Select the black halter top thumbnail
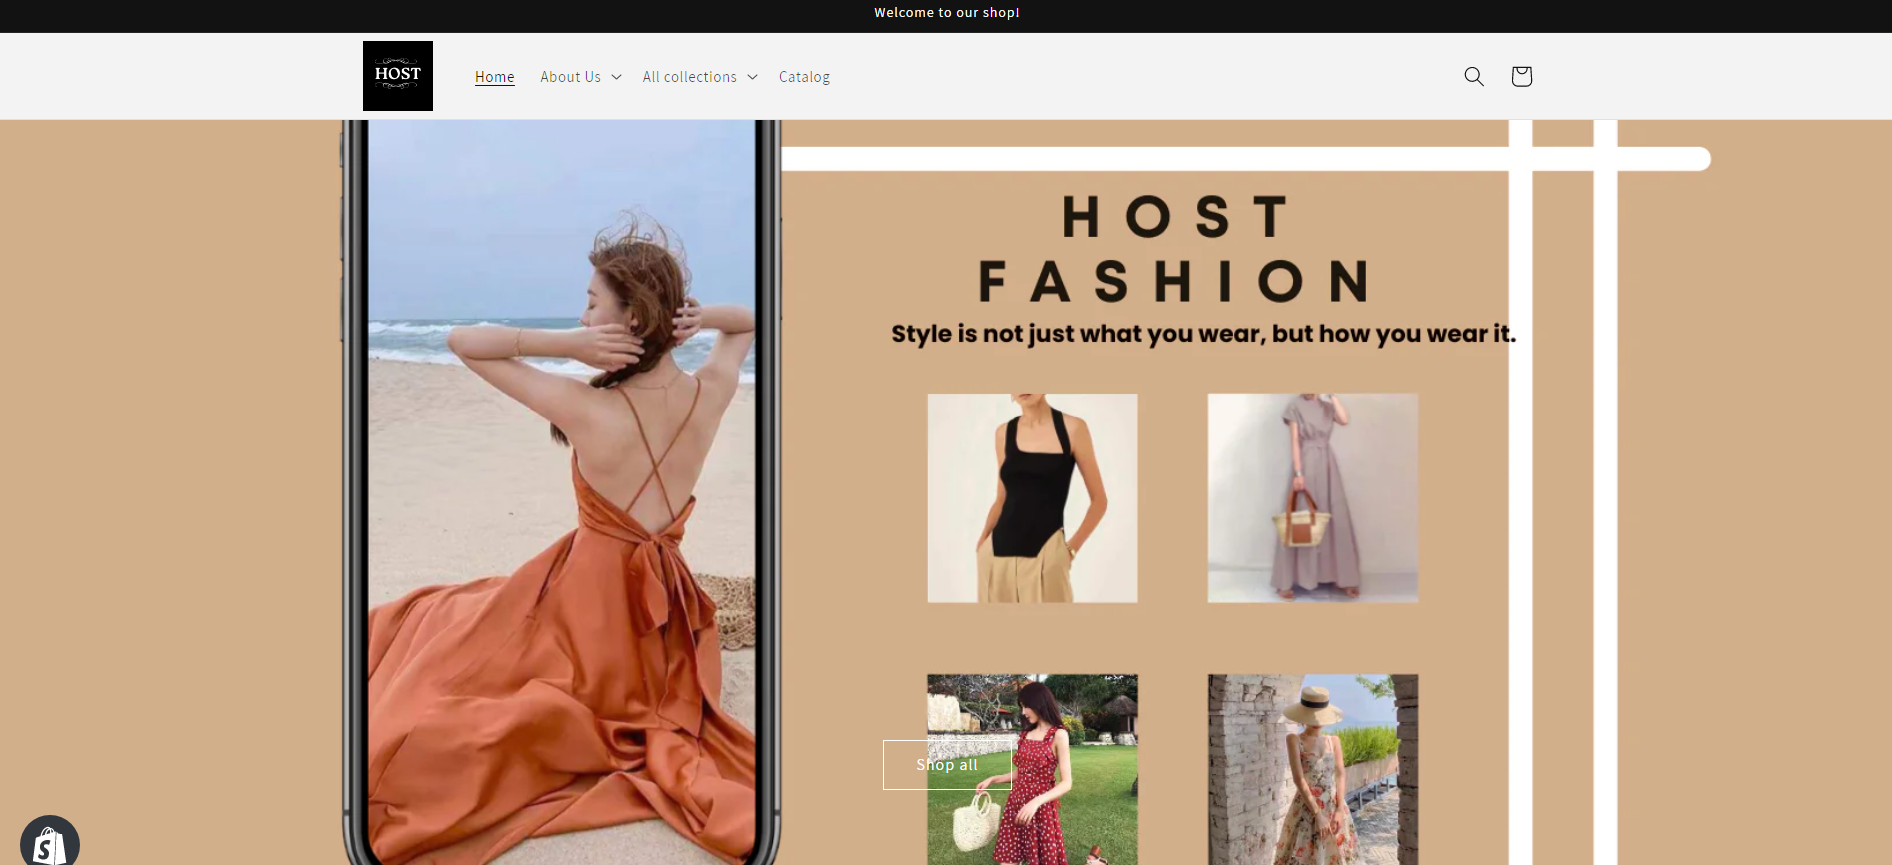Viewport: 1892px width, 865px height. coord(1032,498)
